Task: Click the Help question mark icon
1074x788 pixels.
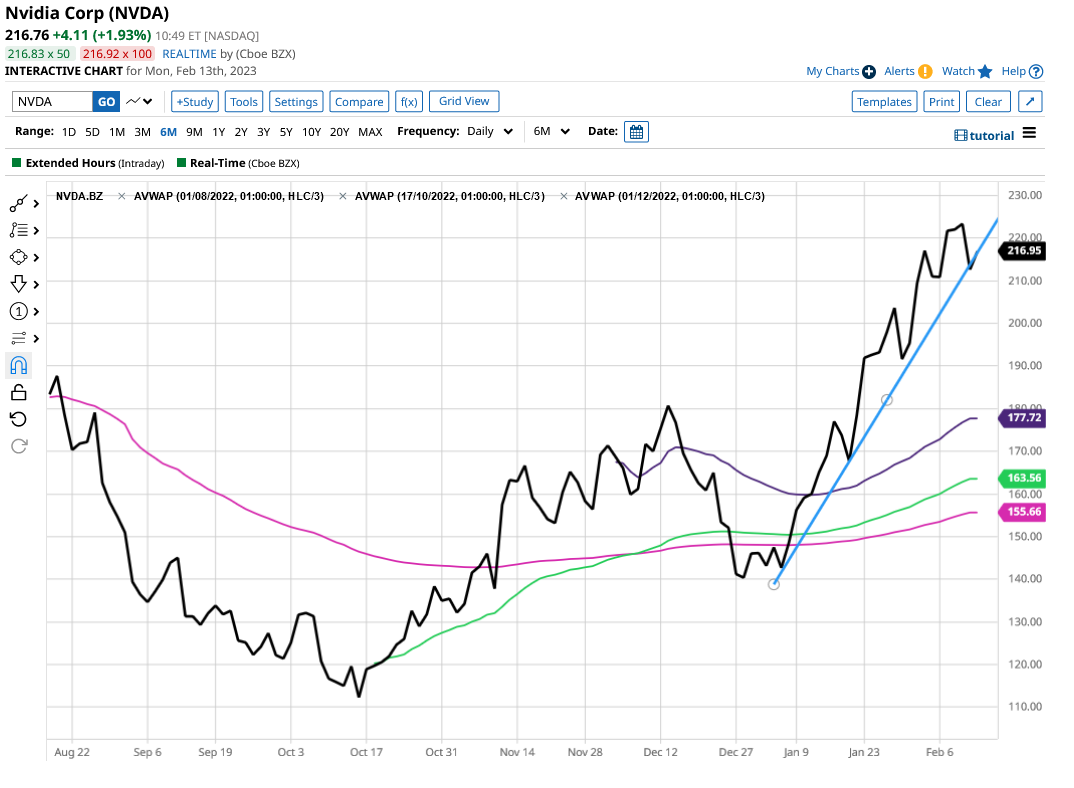Action: point(1036,71)
